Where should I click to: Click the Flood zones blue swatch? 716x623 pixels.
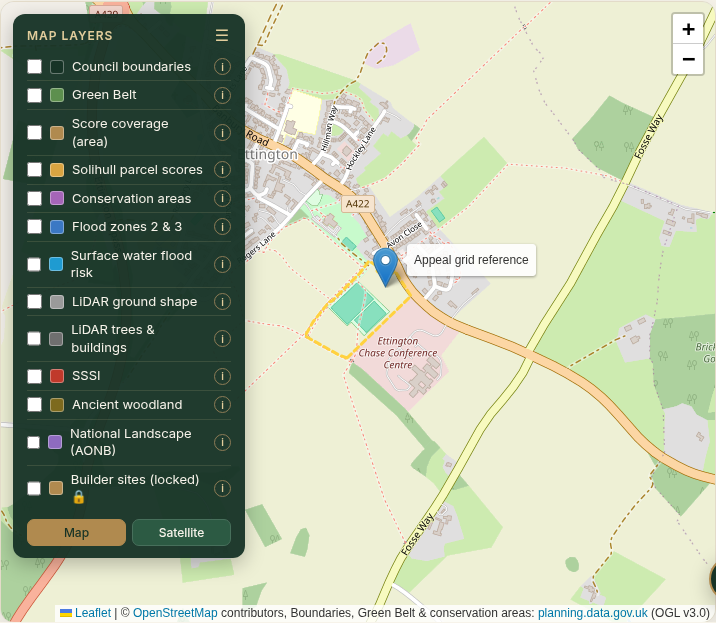coord(57,227)
